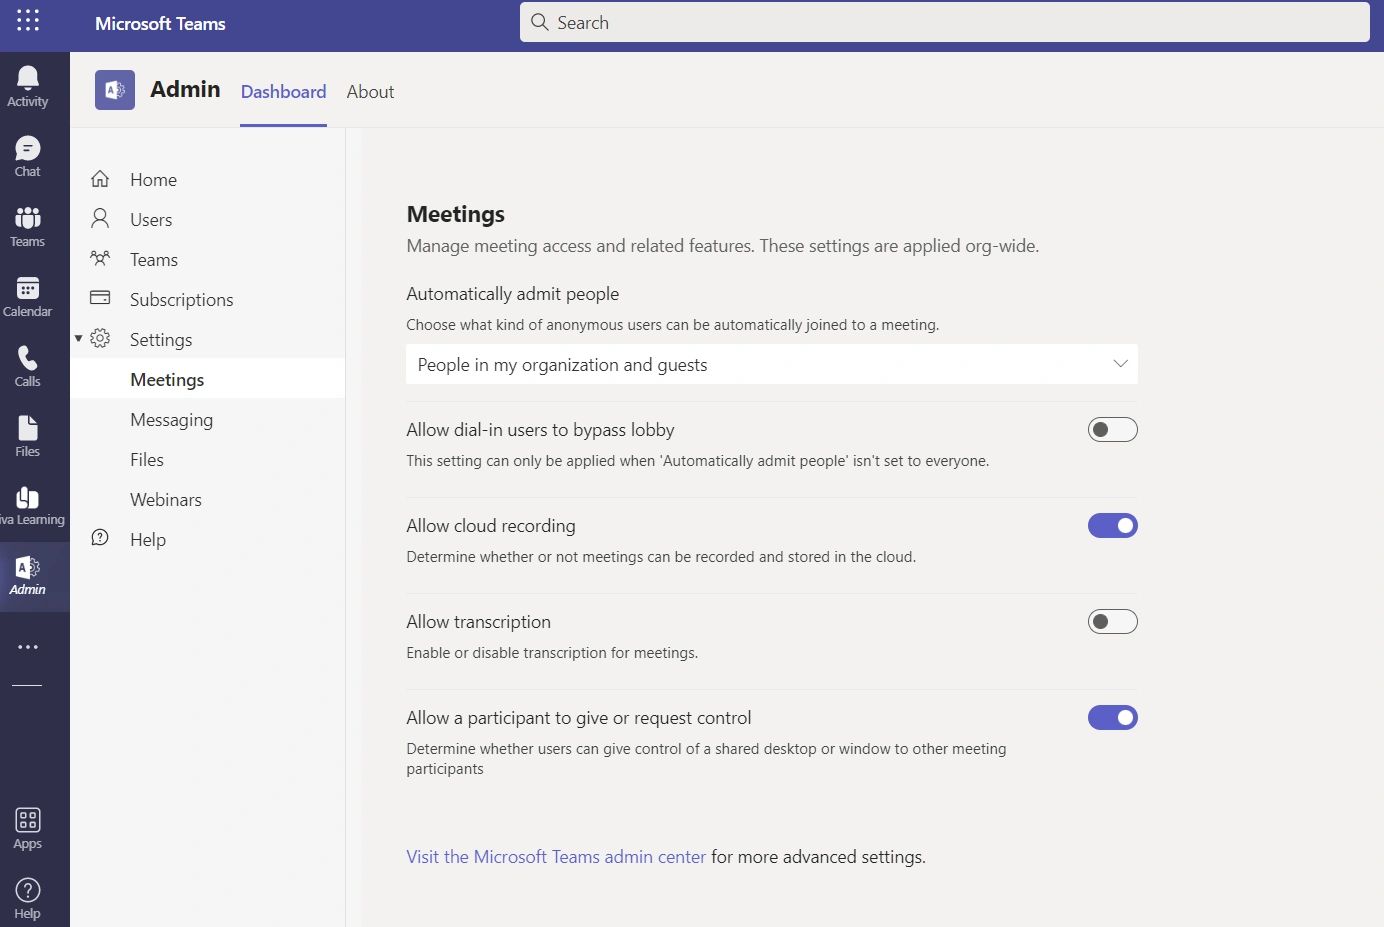Open Messaging settings in sidebar
The image size is (1384, 927).
tap(171, 420)
